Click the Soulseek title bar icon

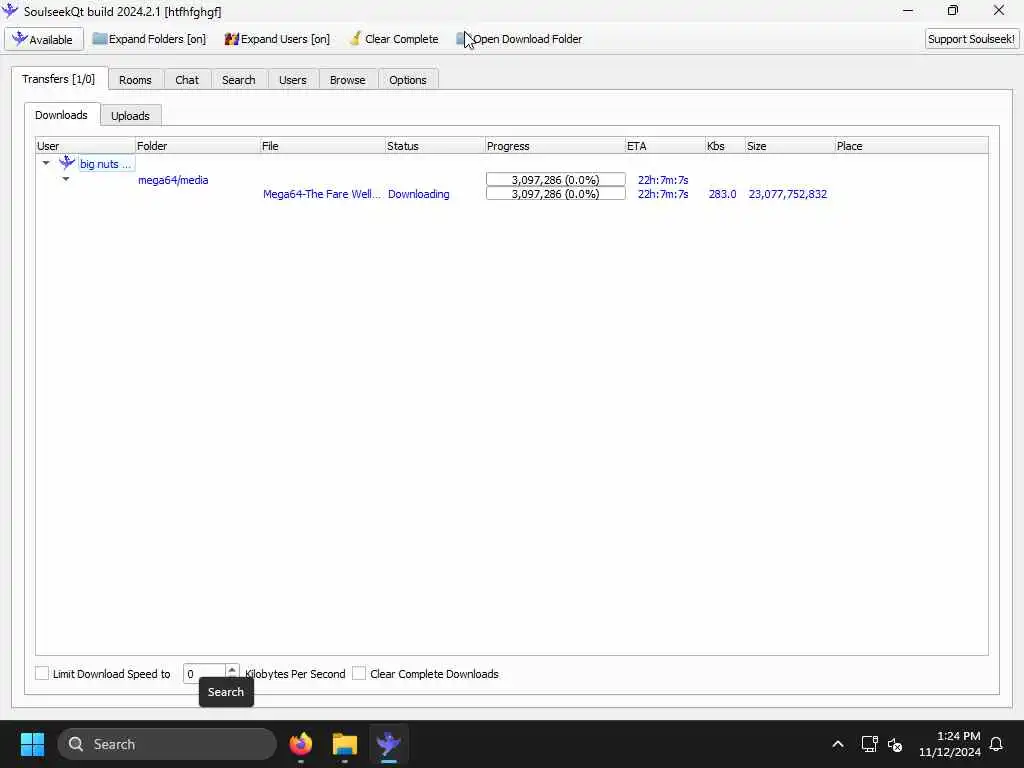click(x=10, y=10)
